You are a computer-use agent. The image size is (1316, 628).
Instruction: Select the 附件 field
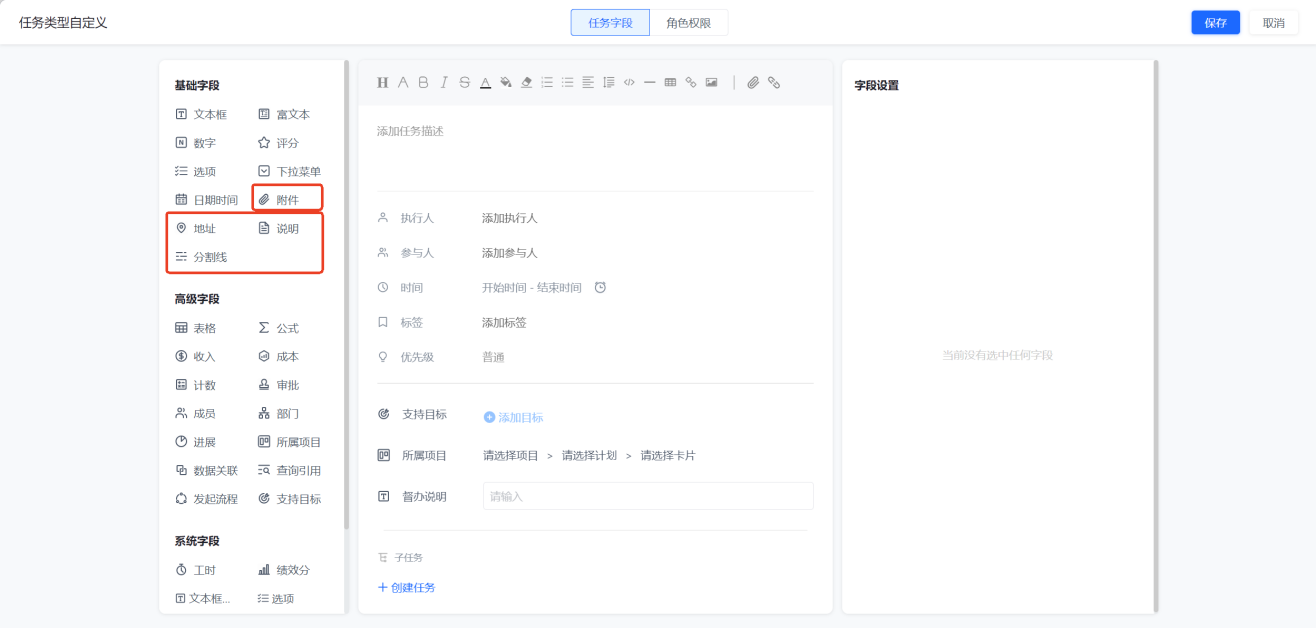point(279,200)
